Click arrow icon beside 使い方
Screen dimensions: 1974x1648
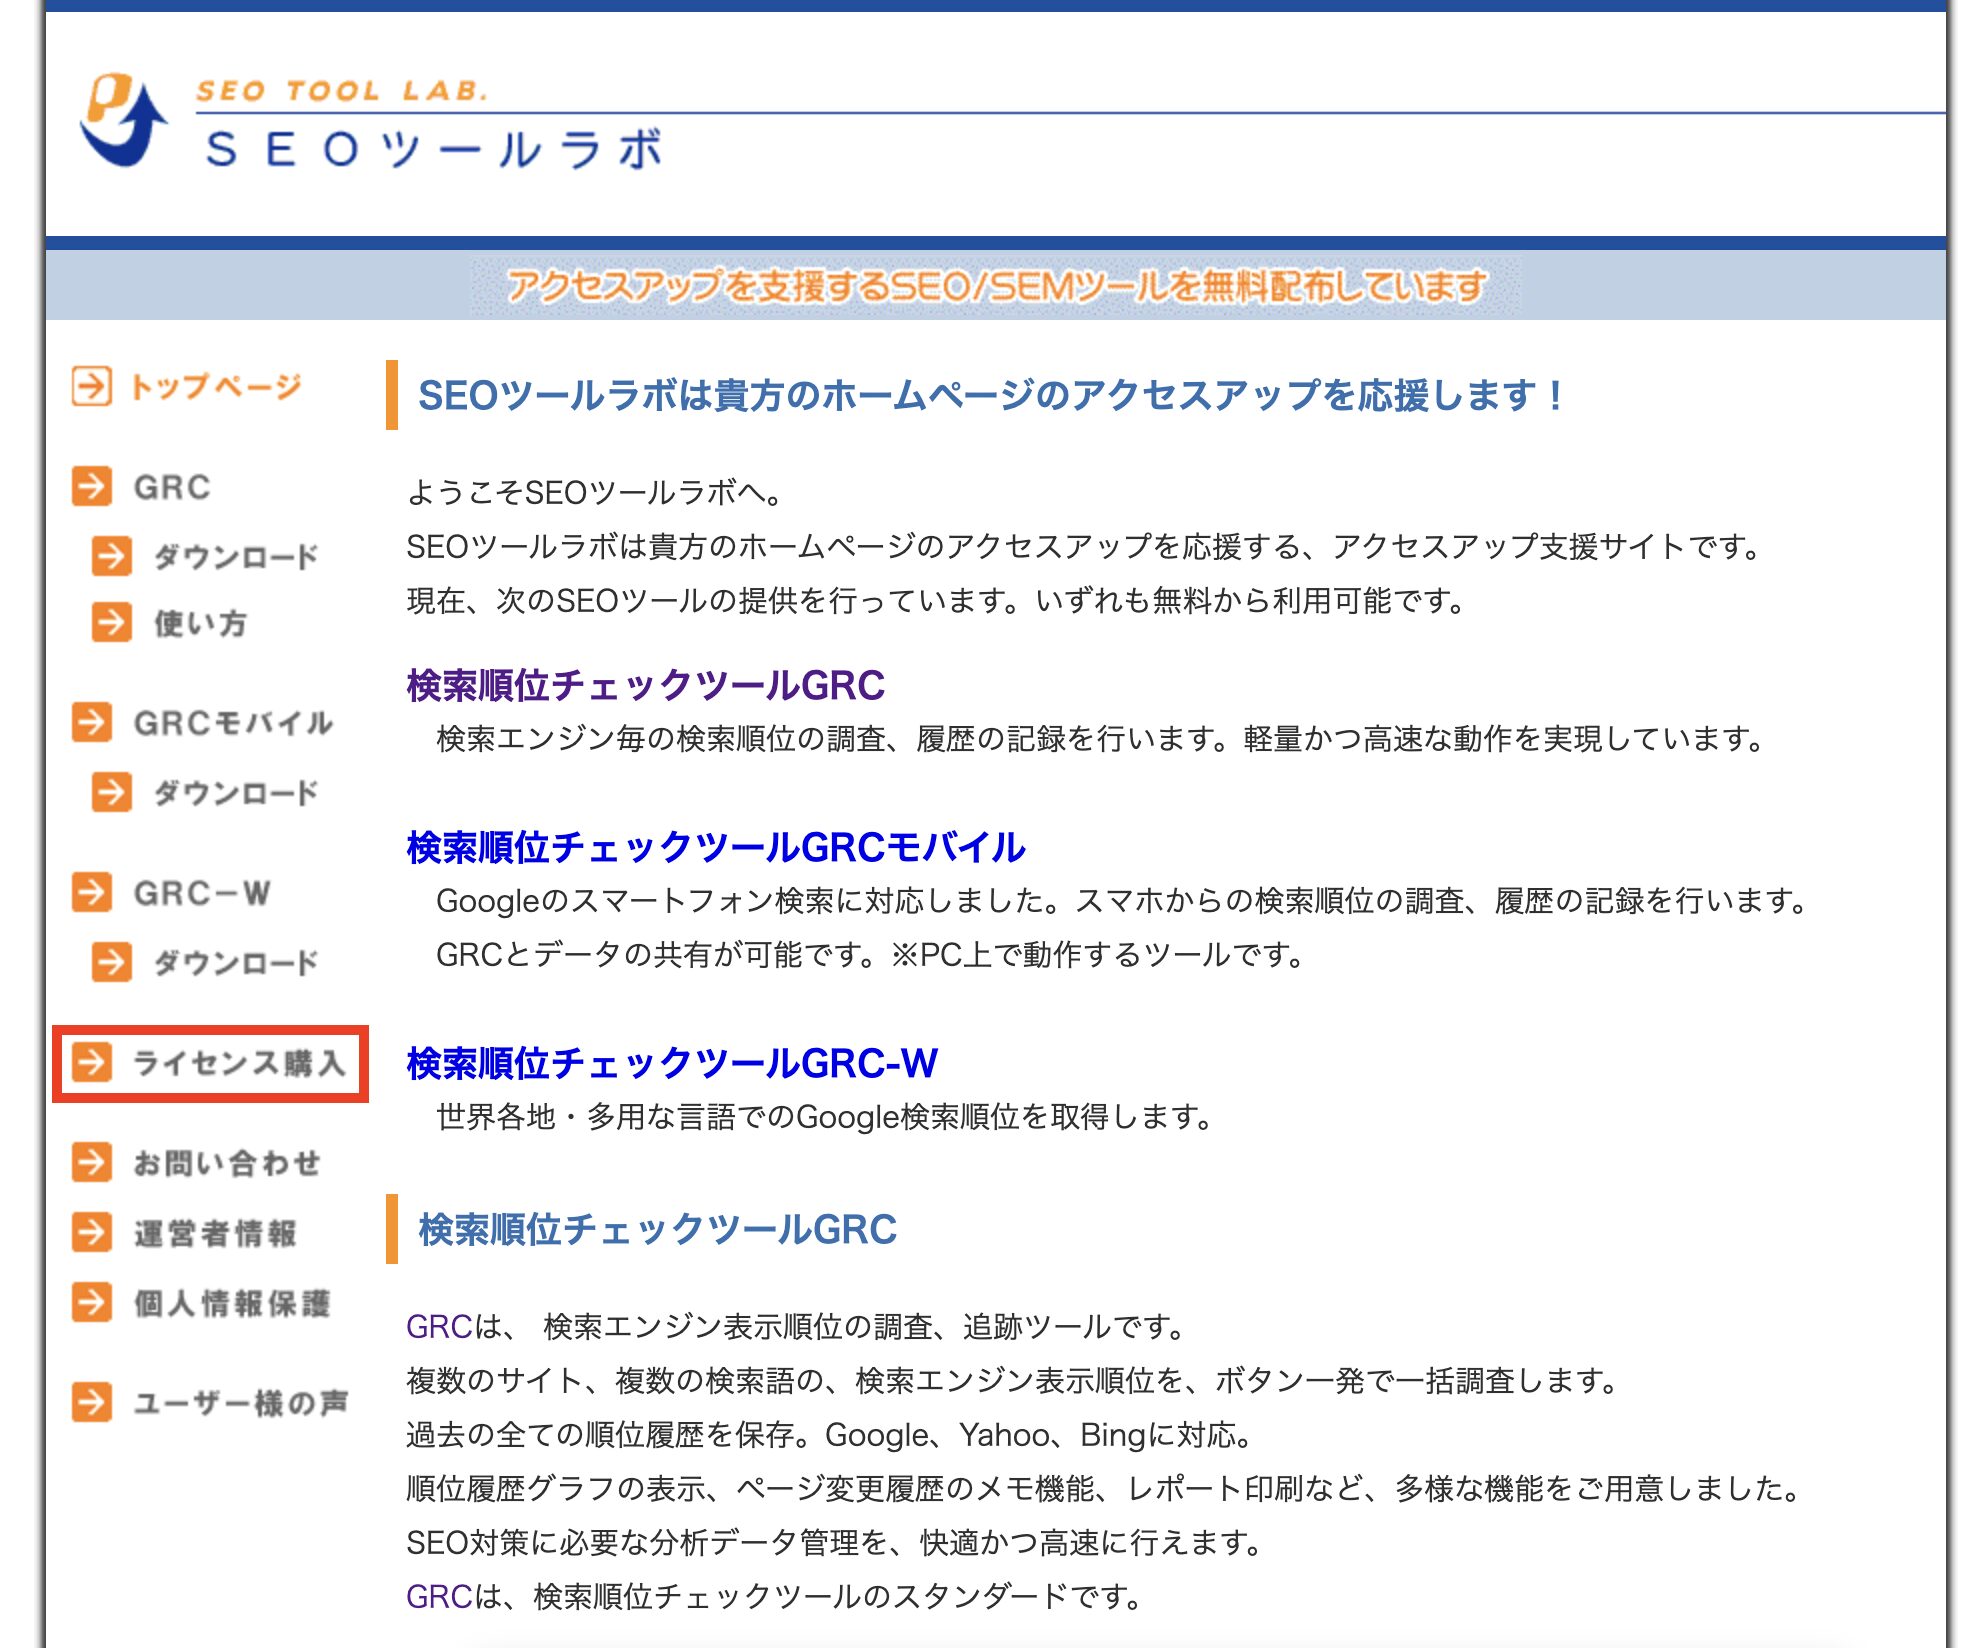pos(111,622)
